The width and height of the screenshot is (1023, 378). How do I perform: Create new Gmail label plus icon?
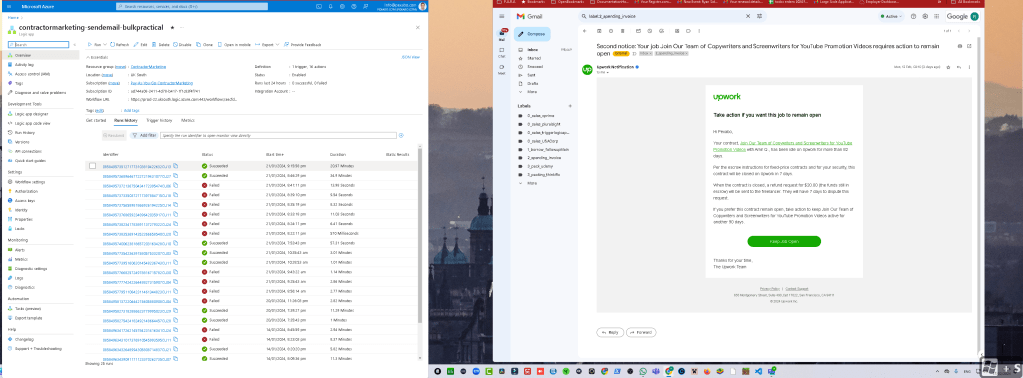[x=570, y=106]
